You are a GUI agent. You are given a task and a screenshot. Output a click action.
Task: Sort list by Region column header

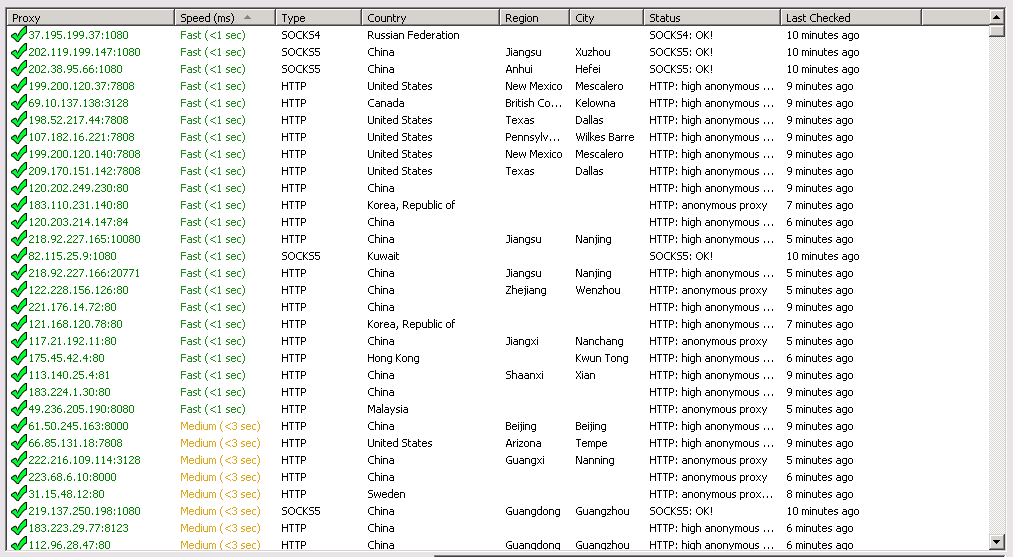(535, 17)
